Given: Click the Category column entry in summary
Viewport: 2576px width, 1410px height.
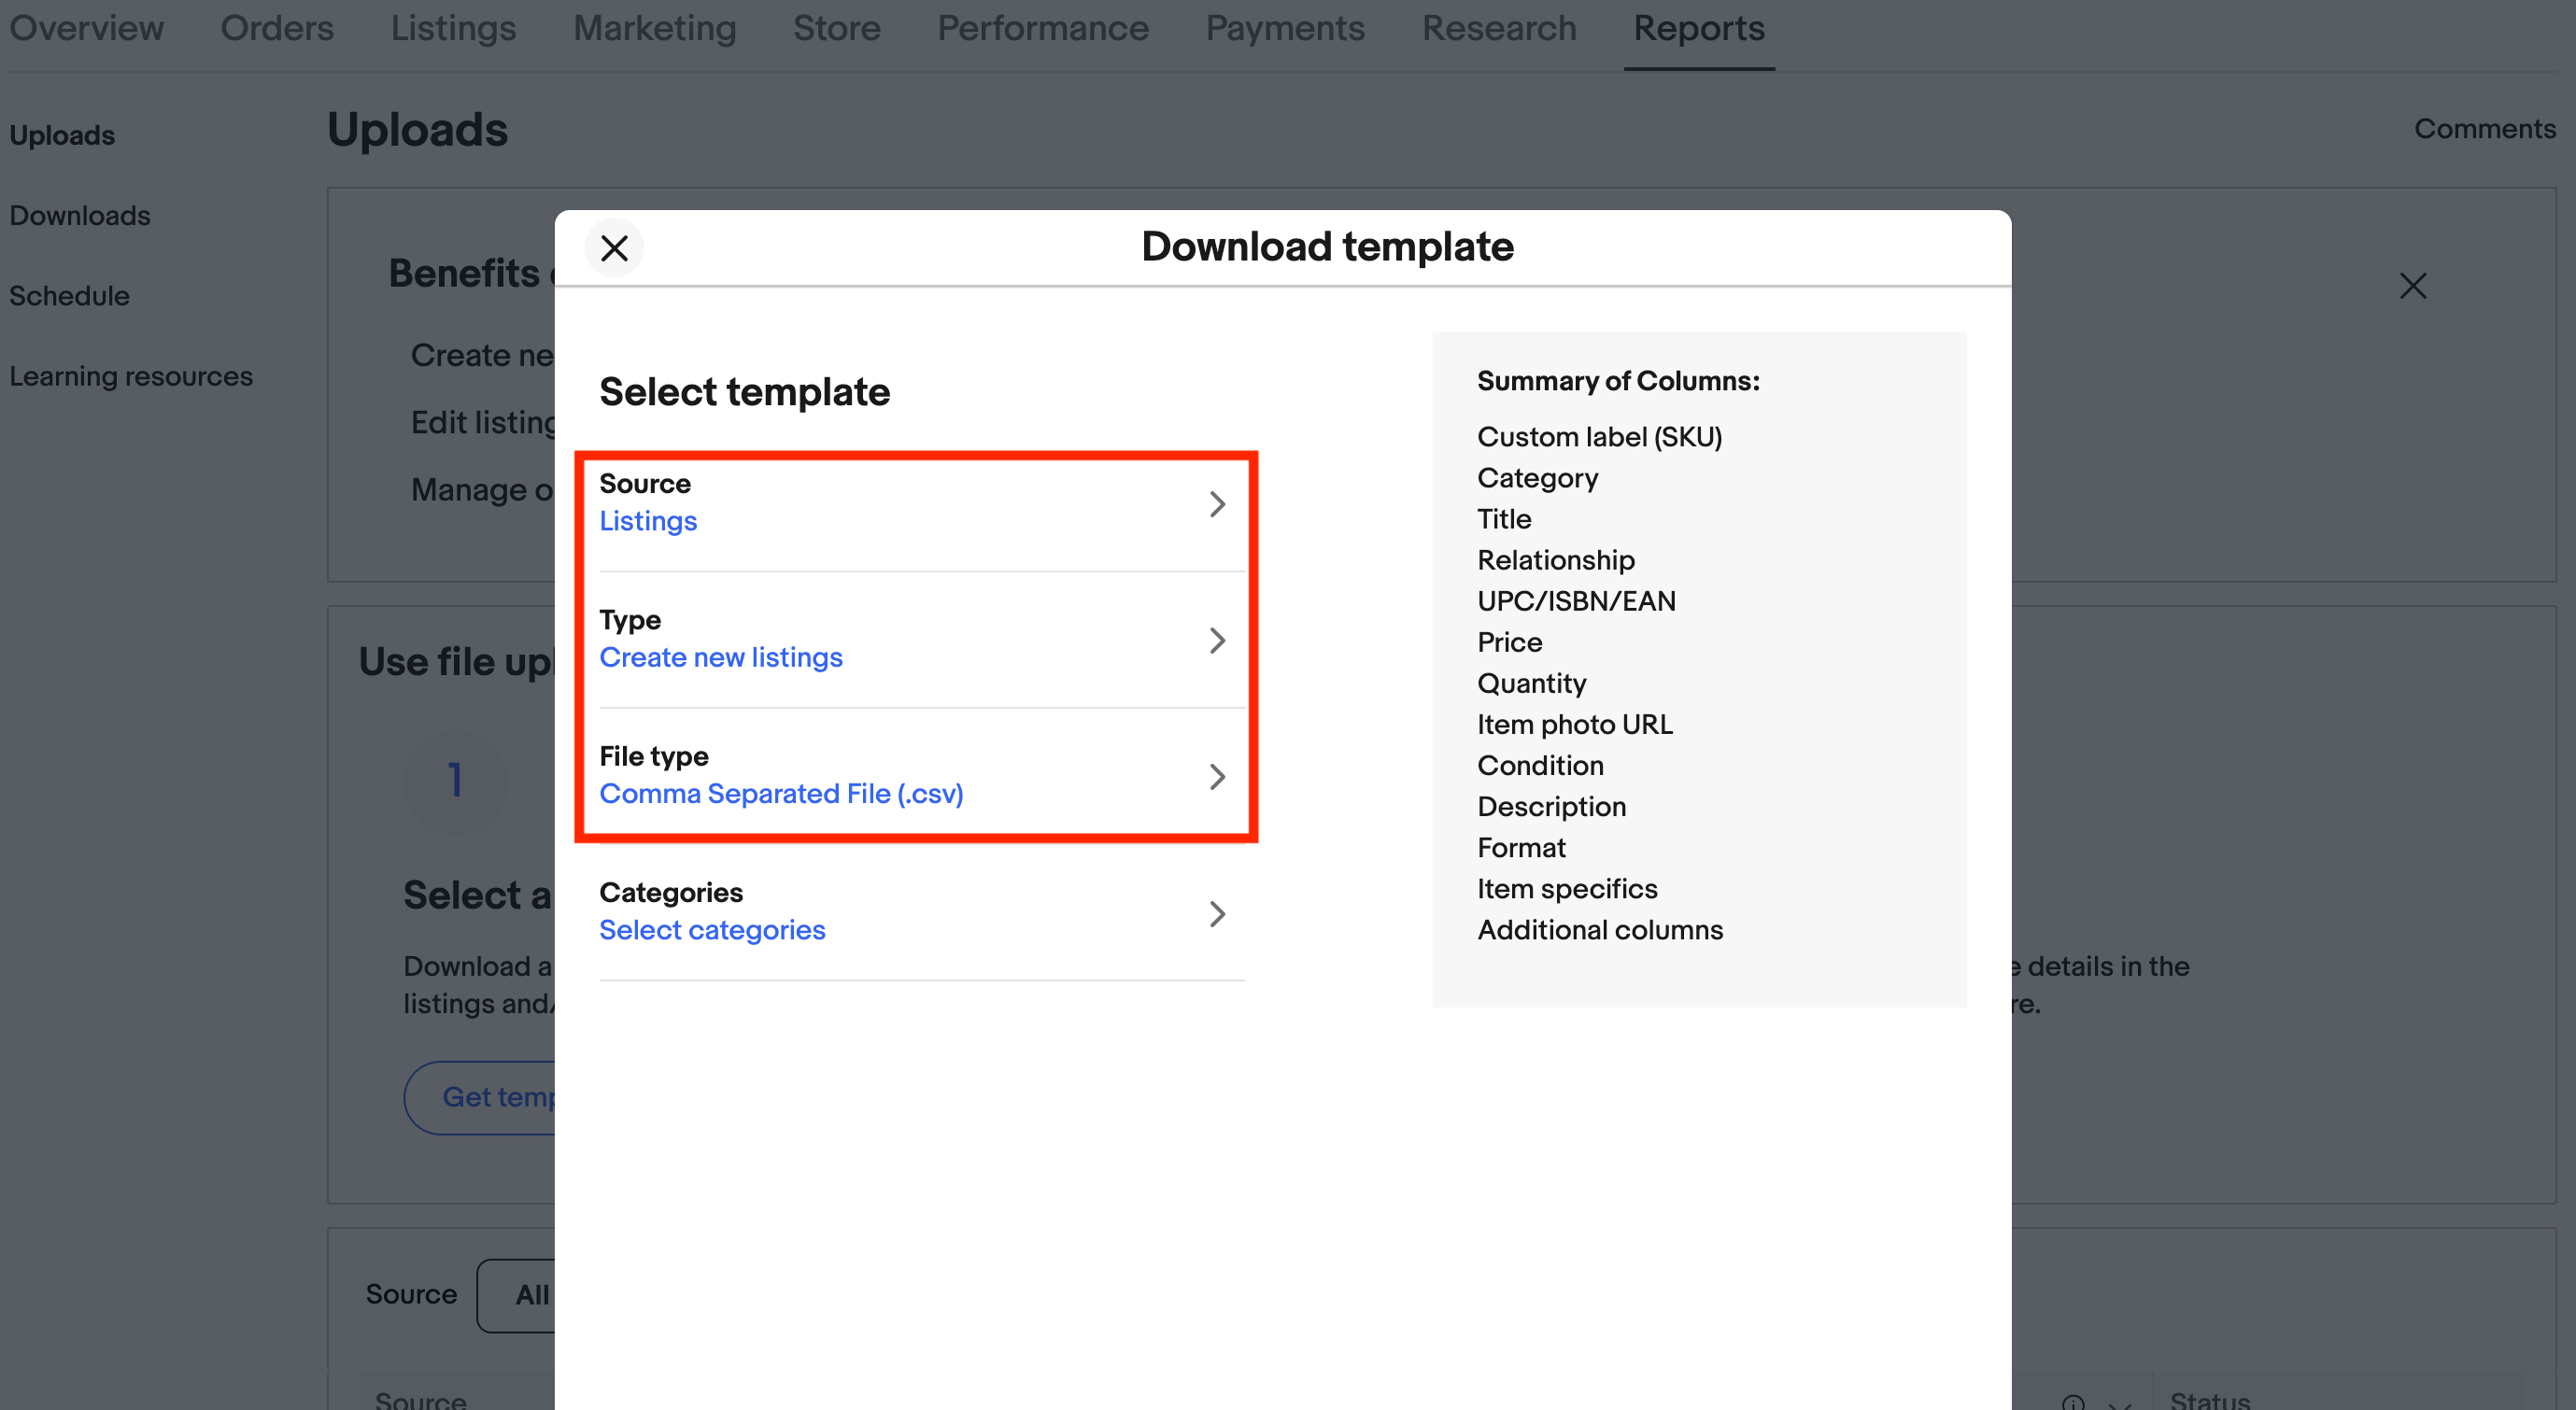Looking at the screenshot, I should [x=1538, y=478].
